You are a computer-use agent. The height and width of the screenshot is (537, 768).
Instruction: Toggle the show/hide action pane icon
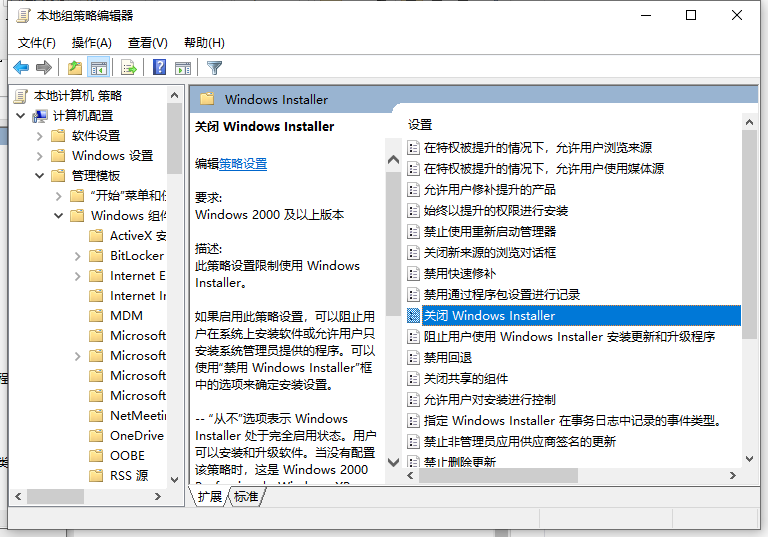pos(183,68)
